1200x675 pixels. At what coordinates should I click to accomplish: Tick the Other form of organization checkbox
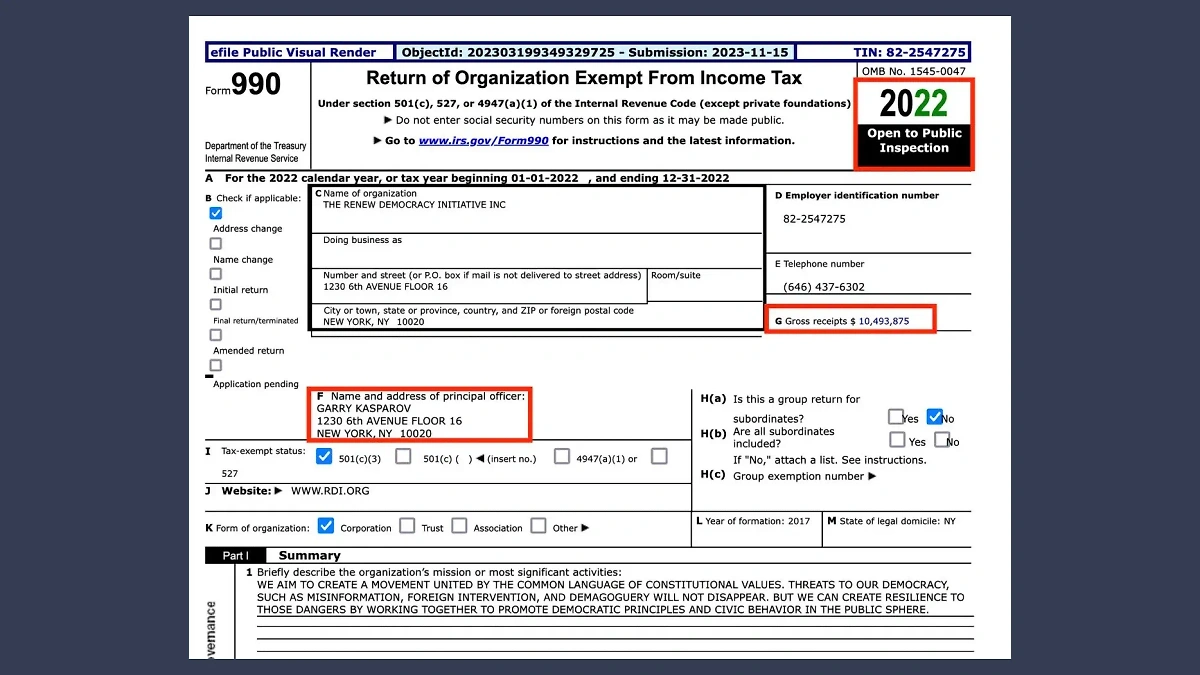538,526
